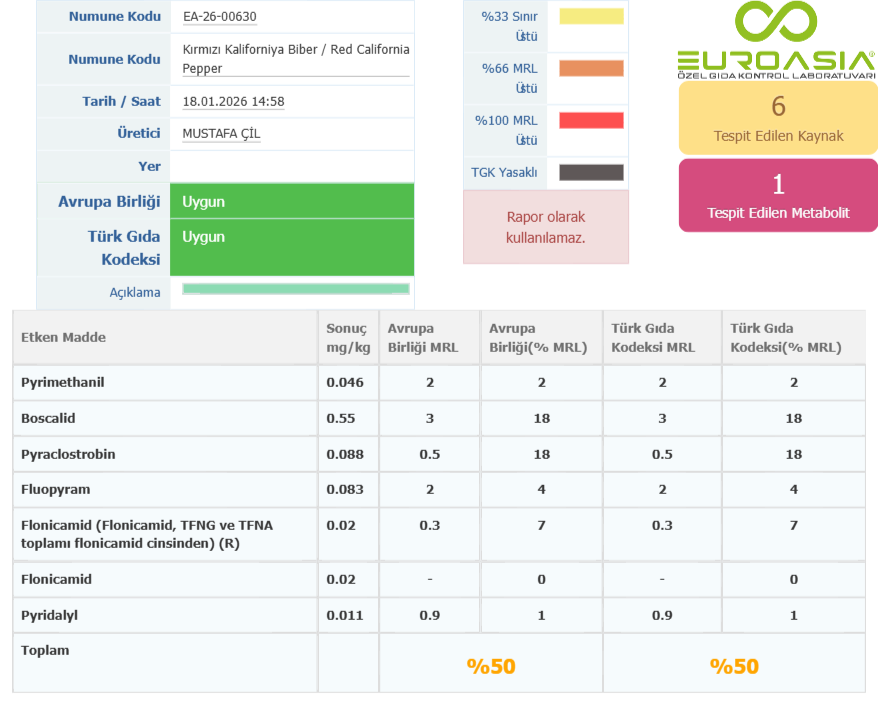
Task: Click the yellow %33 Sınır Üstü swatch
Action: click(591, 17)
